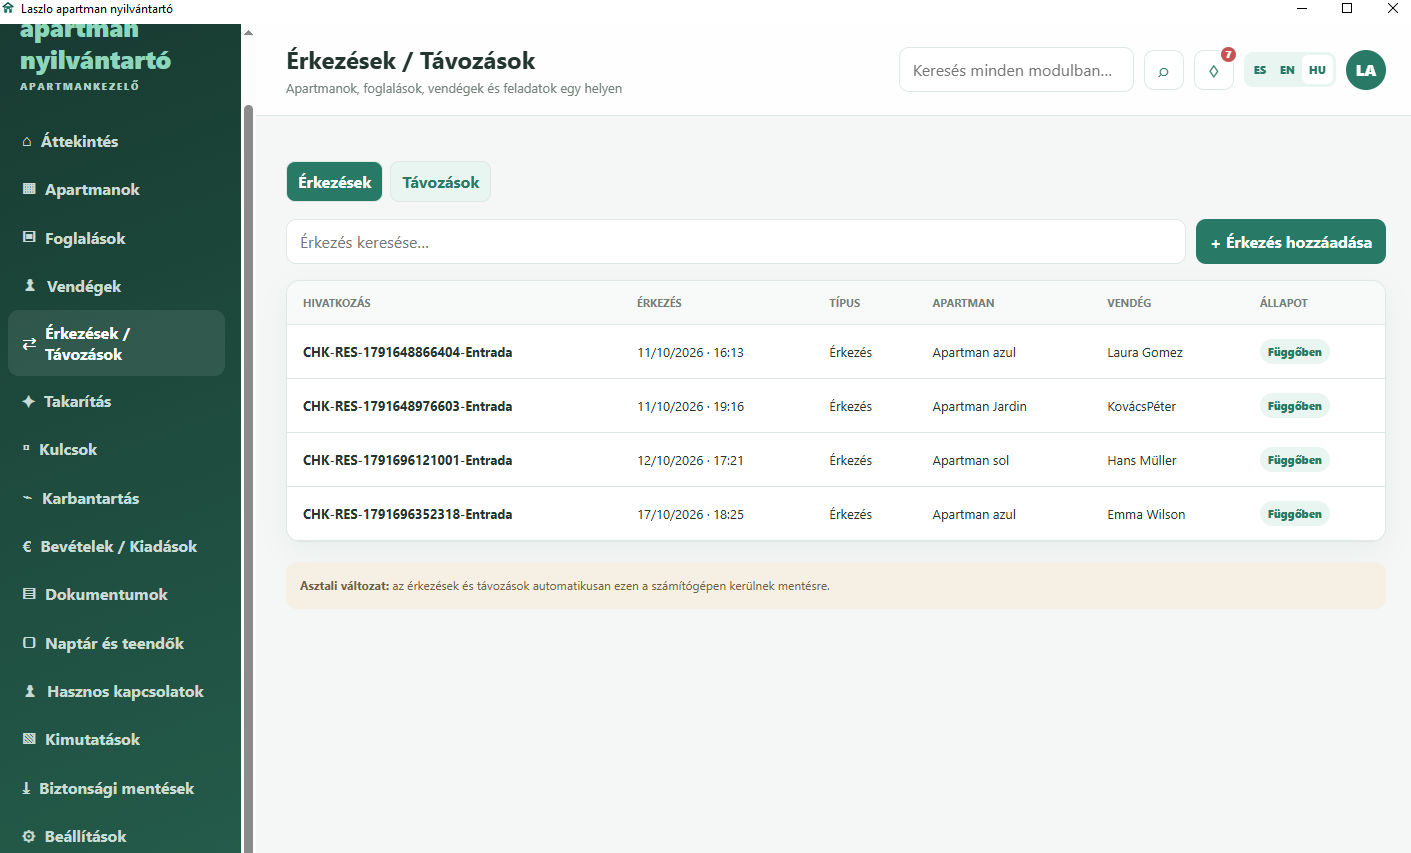Image resolution: width=1411 pixels, height=853 pixels.
Task: Select the Érkezések tab
Action: coord(334,182)
